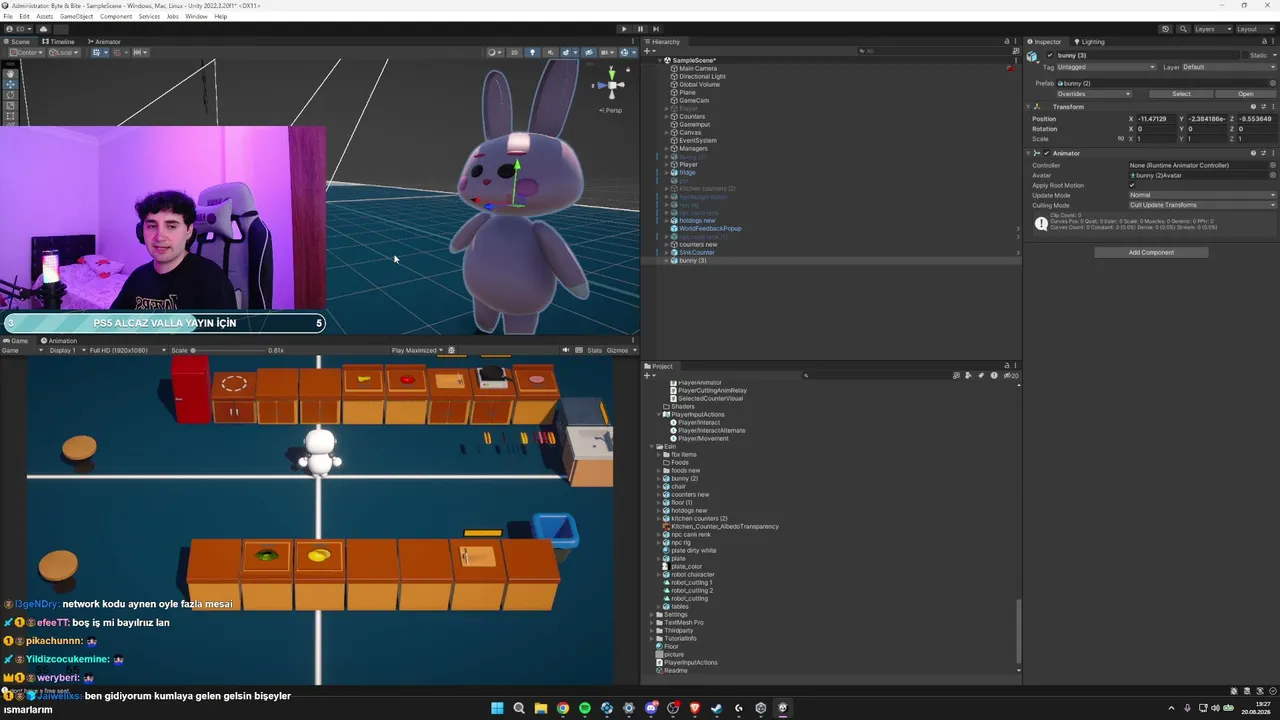This screenshot has width=1280, height=720.
Task: Open the Undo History icon
Action: click(1165, 29)
